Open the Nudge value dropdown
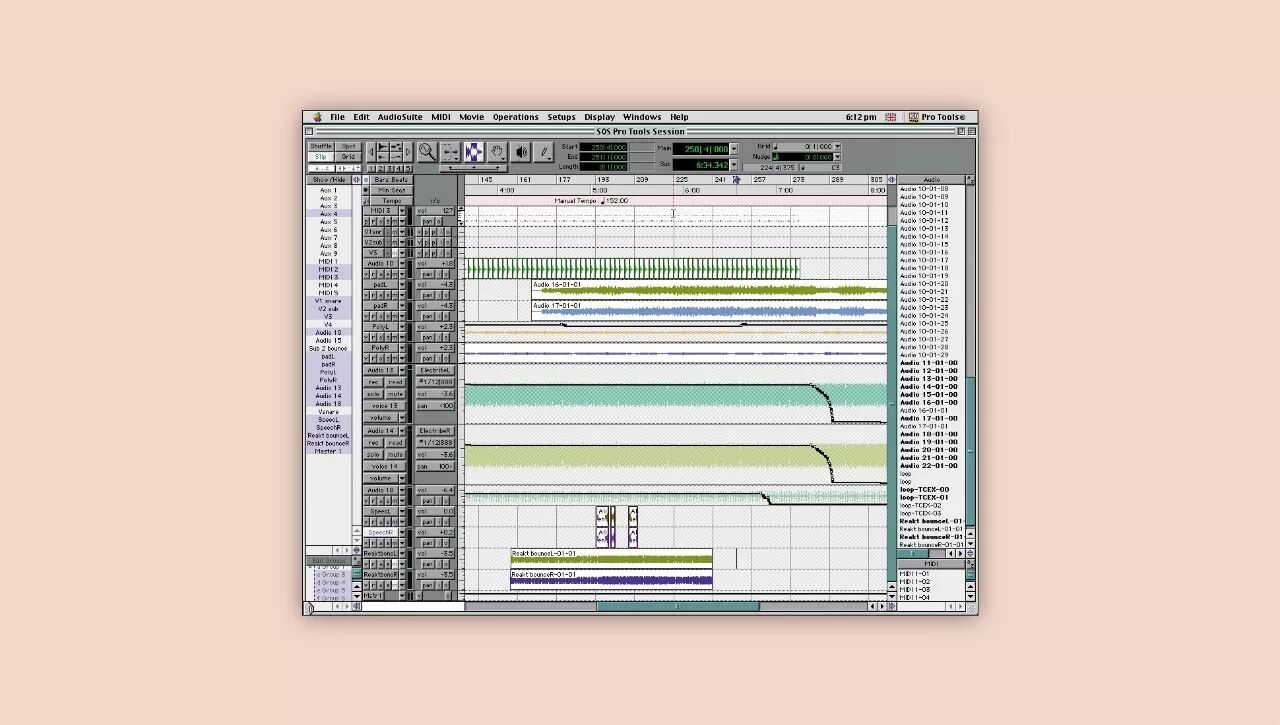 pyautogui.click(x=837, y=157)
